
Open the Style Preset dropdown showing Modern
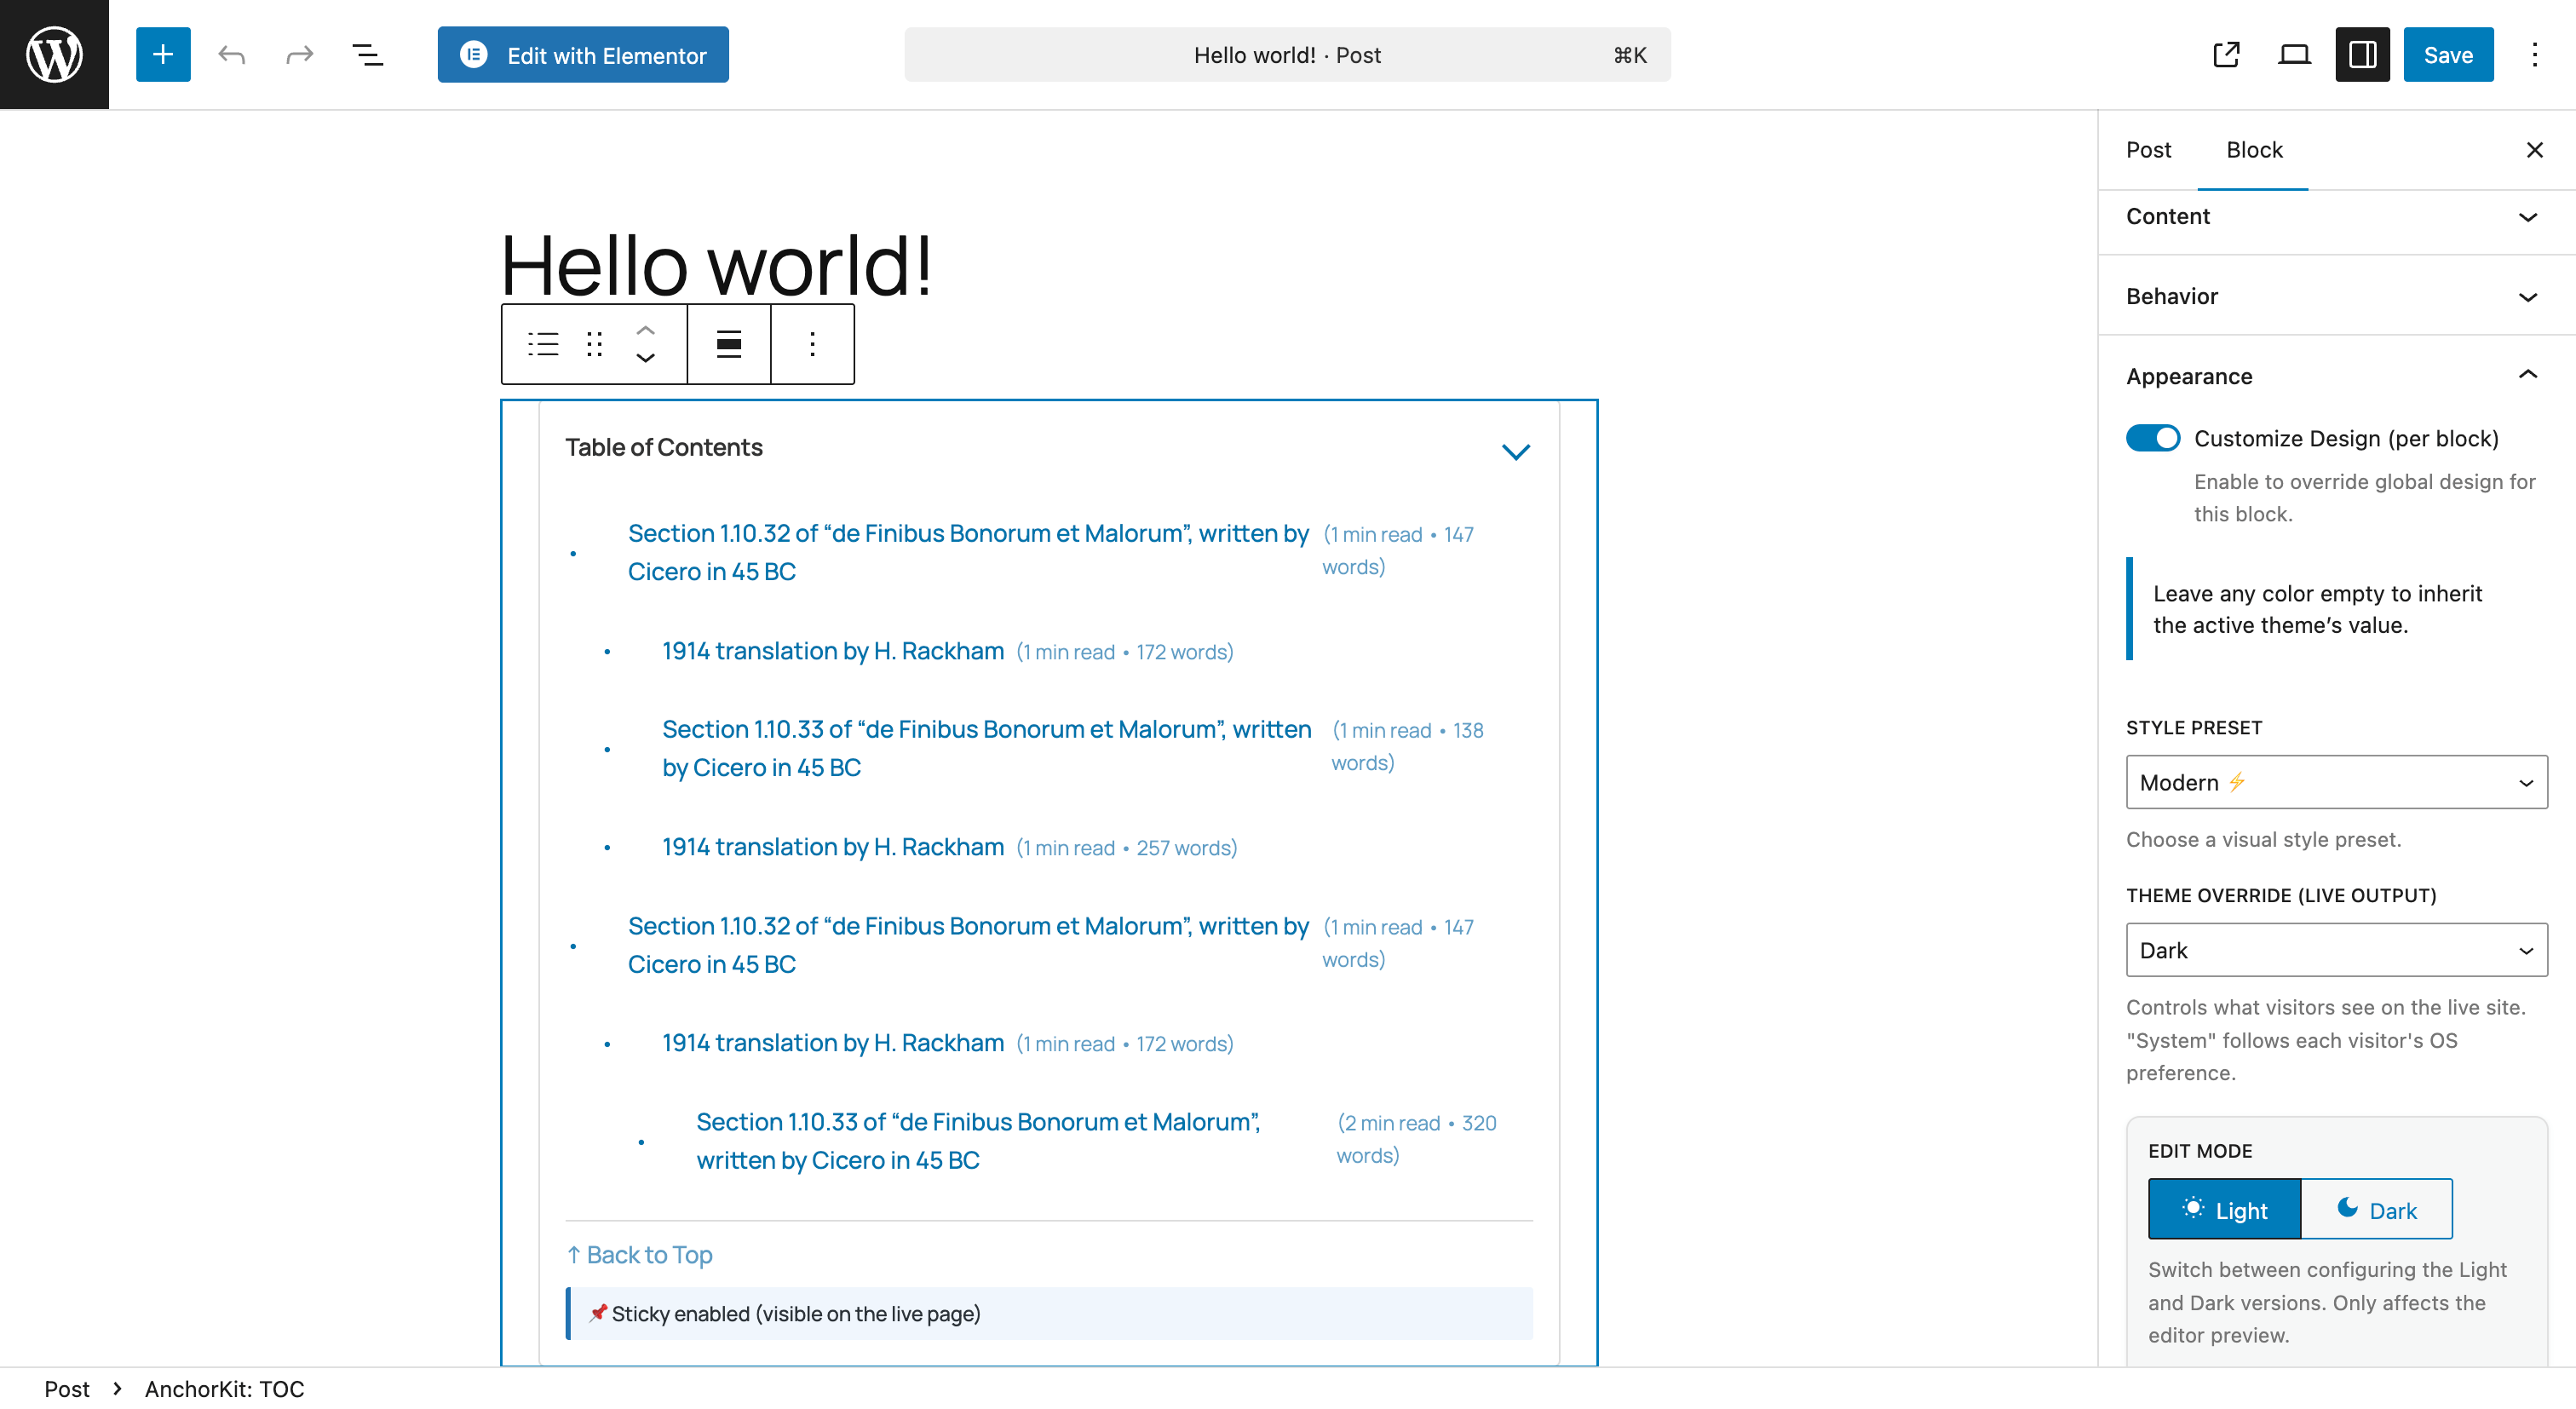[x=2335, y=782]
